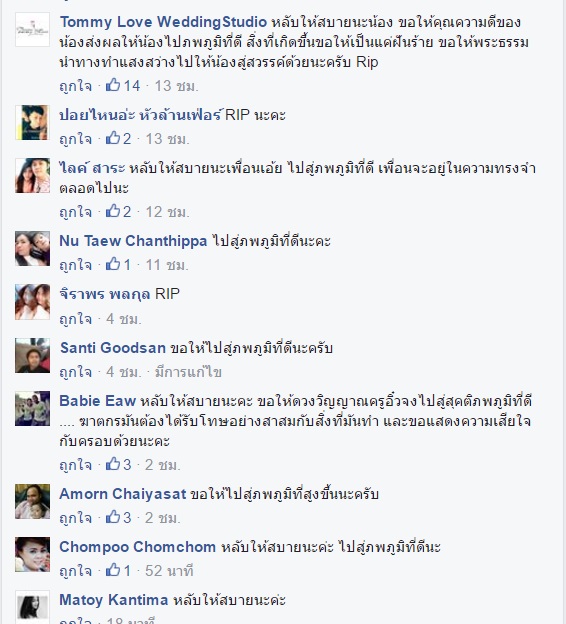Viewport: 566px width, 624px height.
Task: Click thumbs-up icon on ไลค์ สาระ comment
Action: (x=113, y=211)
